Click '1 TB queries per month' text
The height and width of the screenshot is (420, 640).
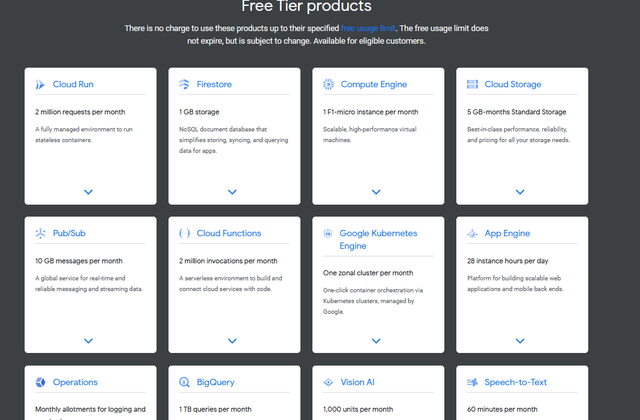coord(215,409)
